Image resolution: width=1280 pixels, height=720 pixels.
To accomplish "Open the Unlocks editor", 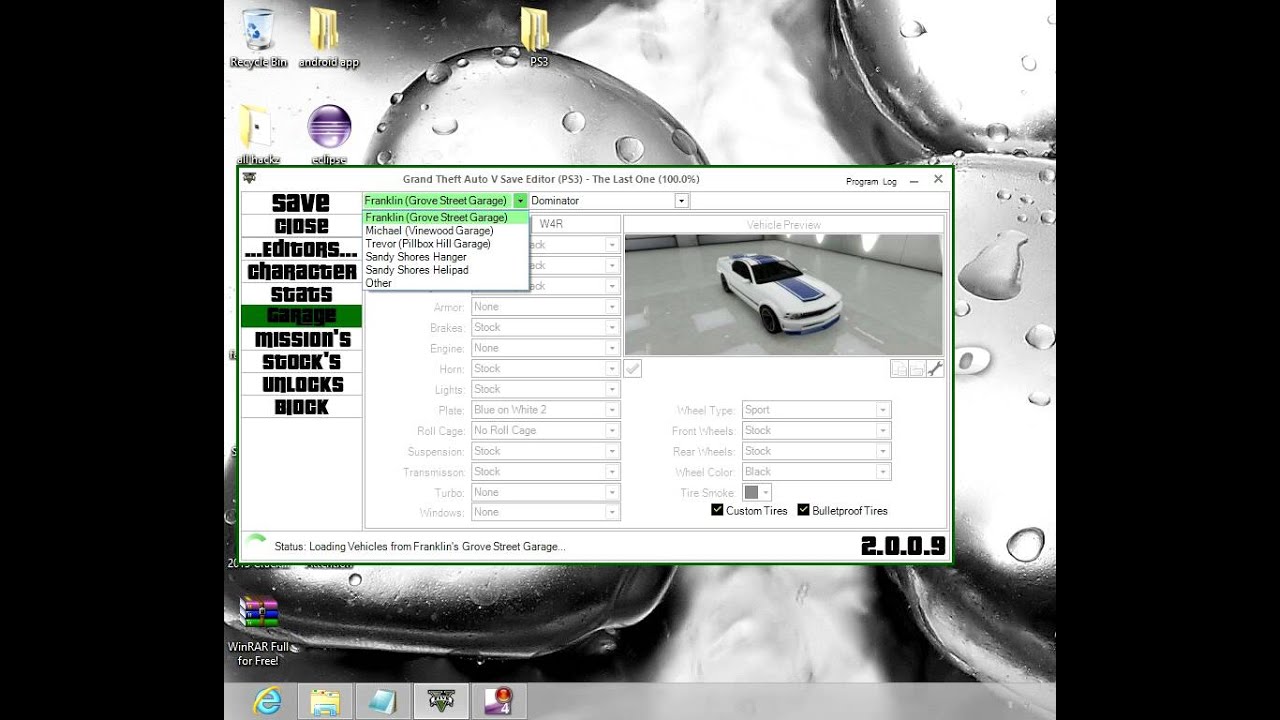I will 301,384.
